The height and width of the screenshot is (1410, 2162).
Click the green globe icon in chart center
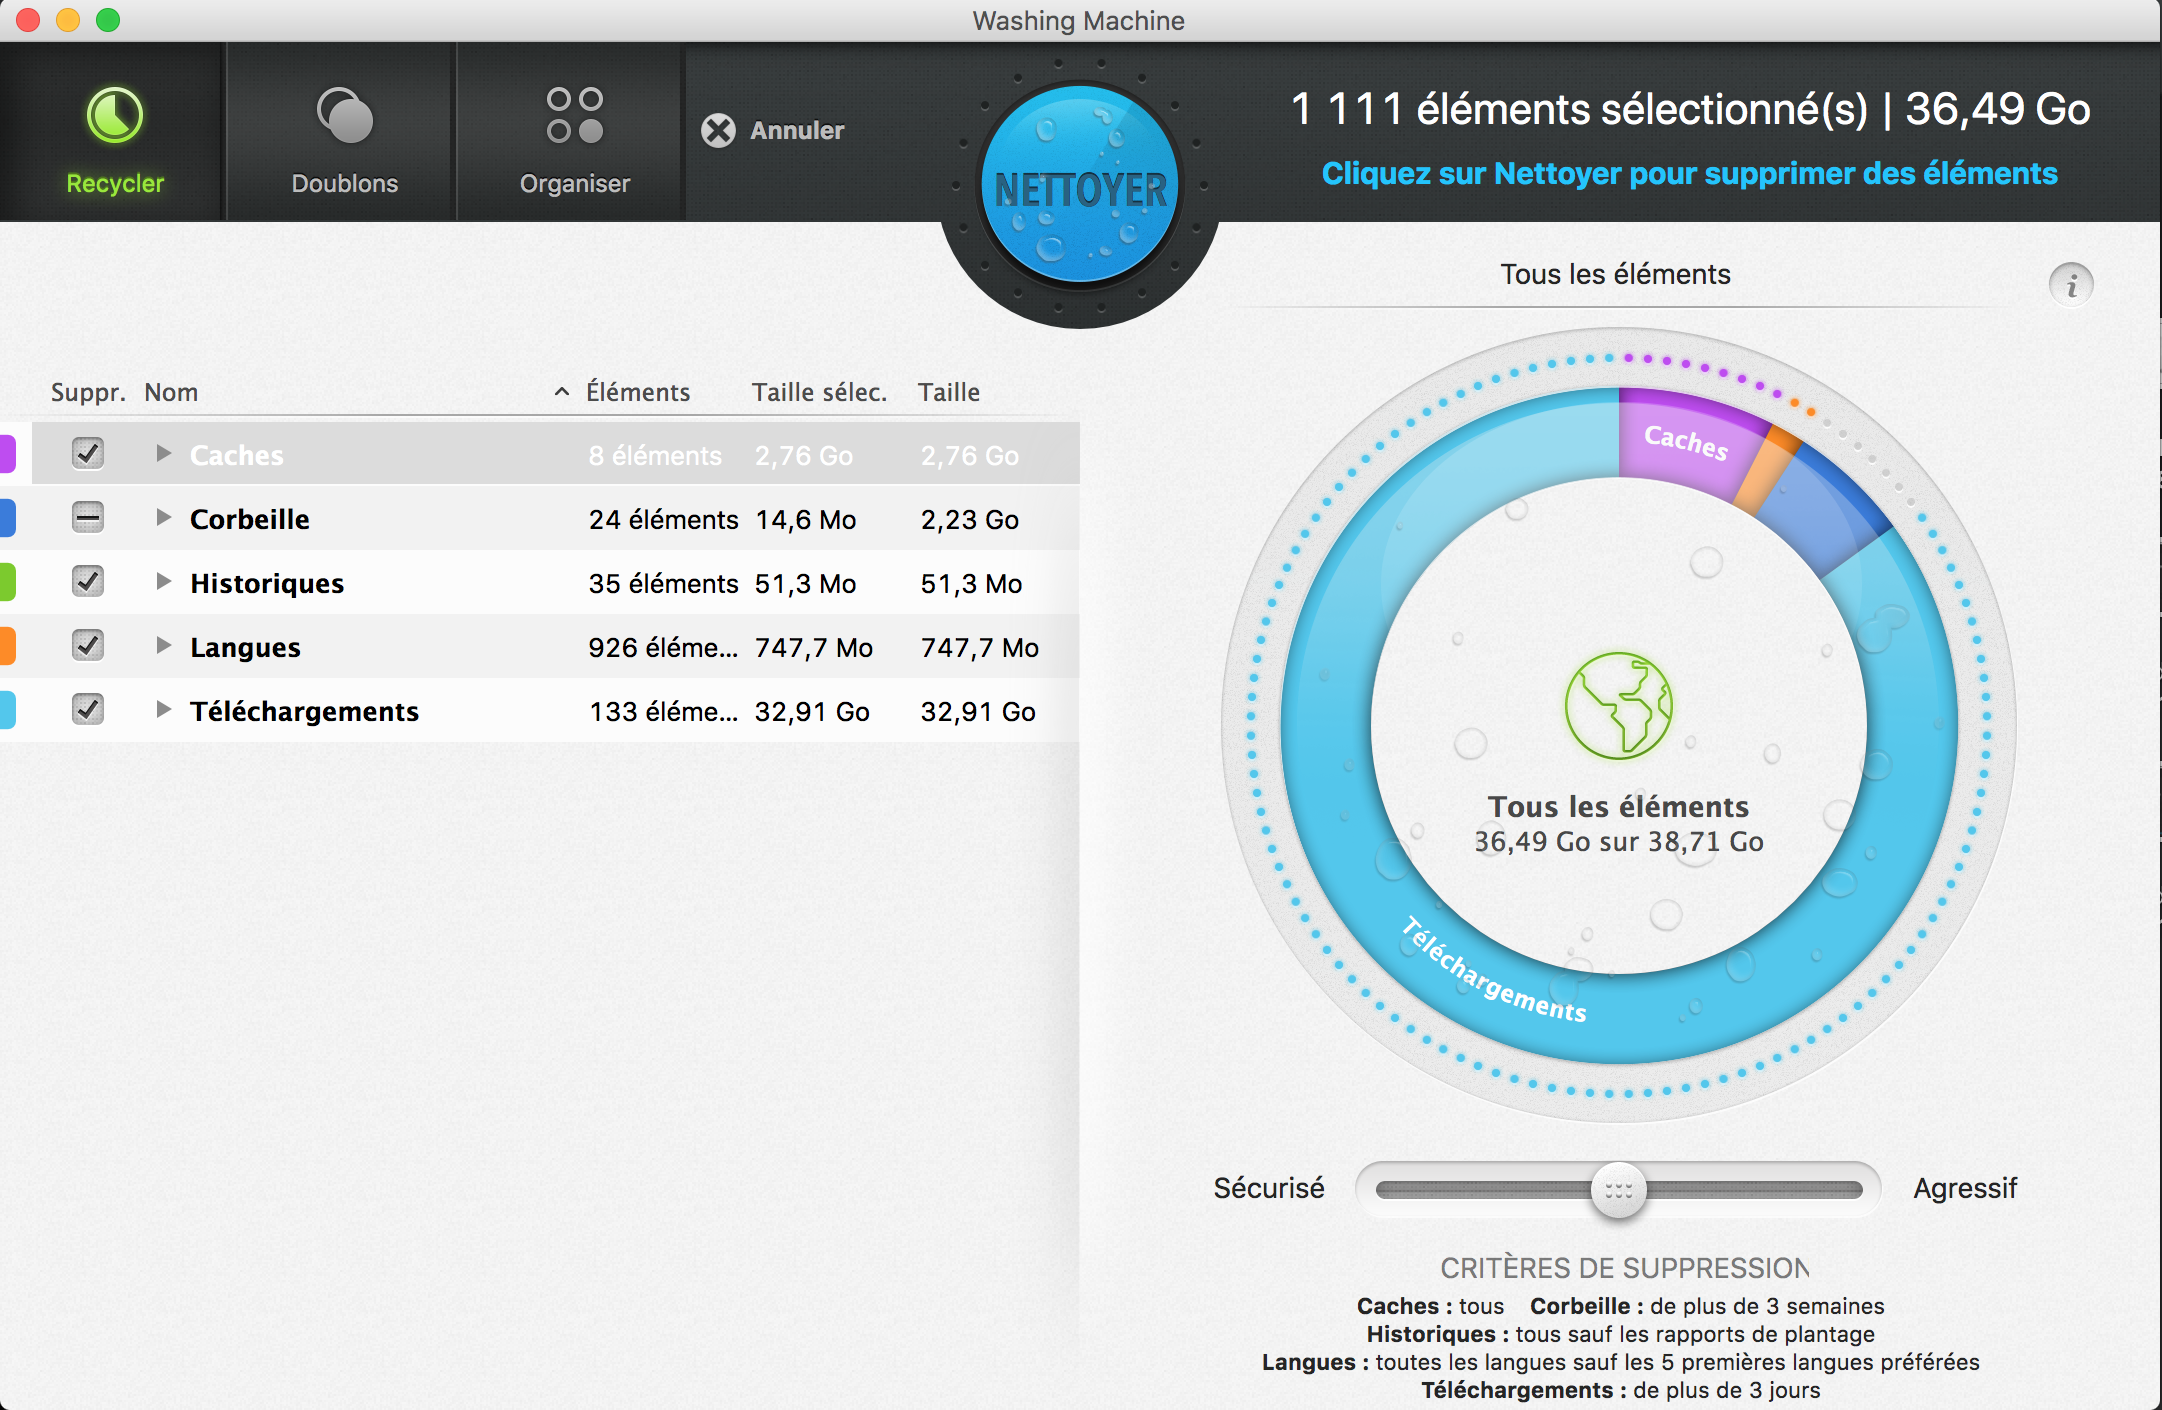point(1618,705)
